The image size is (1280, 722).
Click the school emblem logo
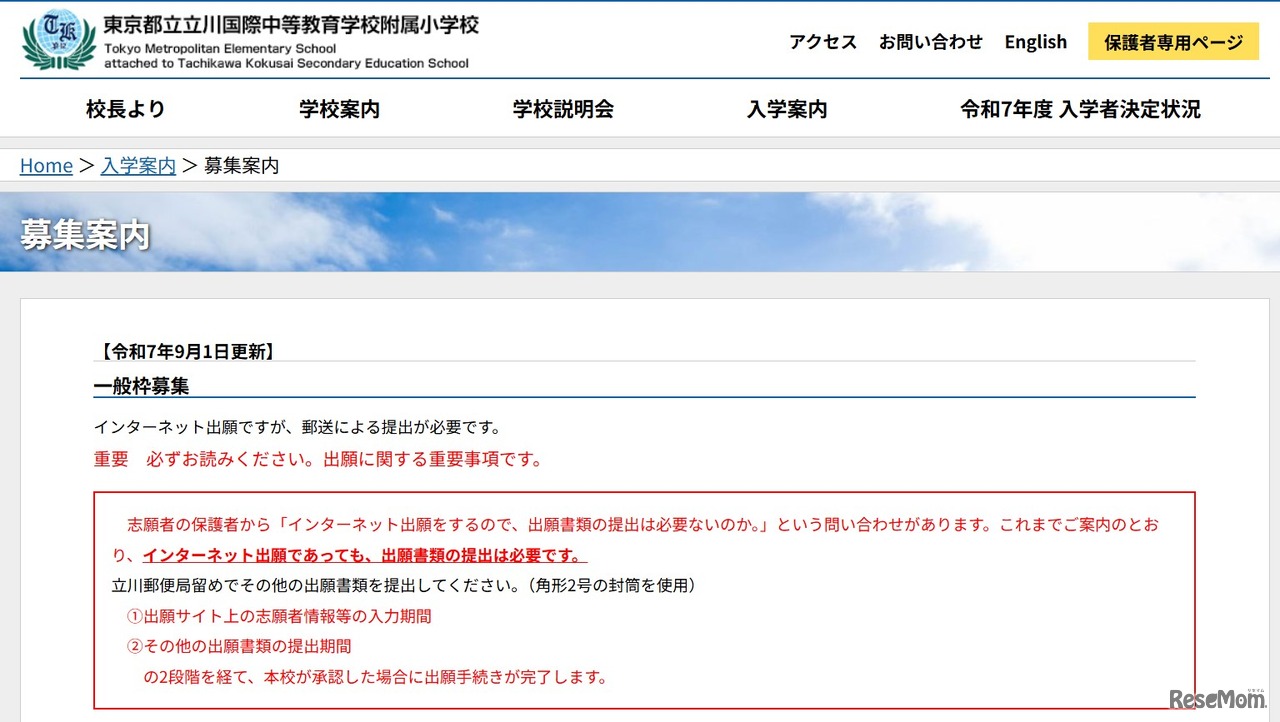pos(55,40)
